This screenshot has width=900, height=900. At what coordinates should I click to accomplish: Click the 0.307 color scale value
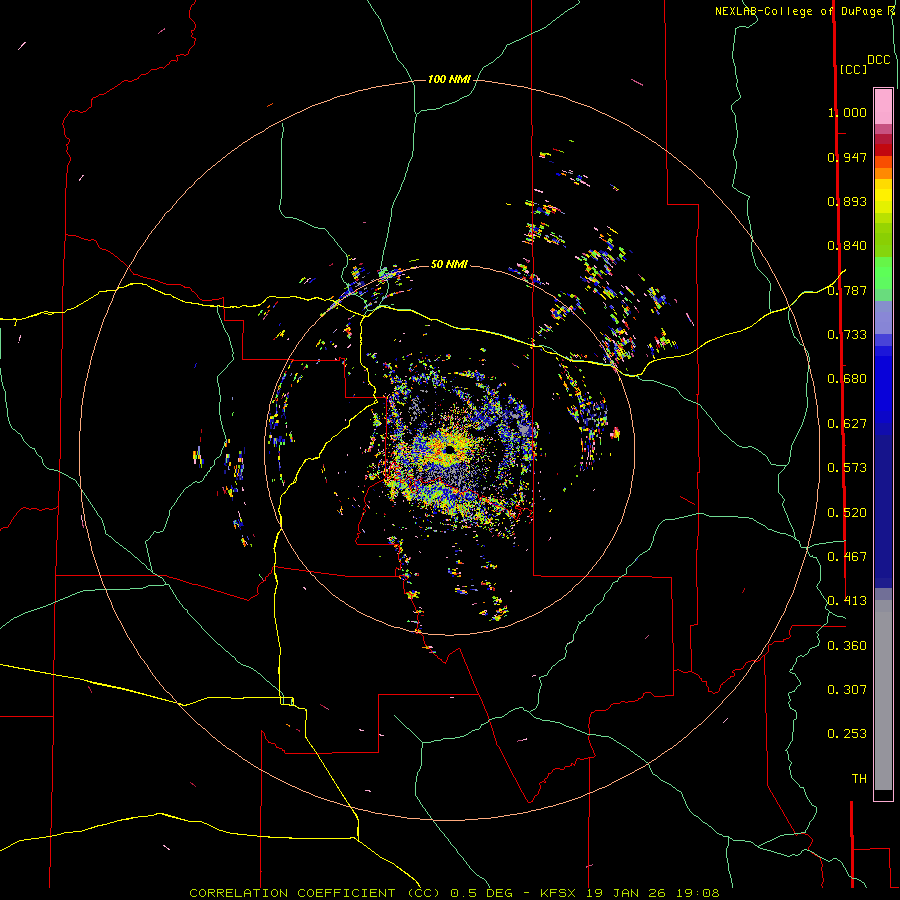tap(847, 690)
